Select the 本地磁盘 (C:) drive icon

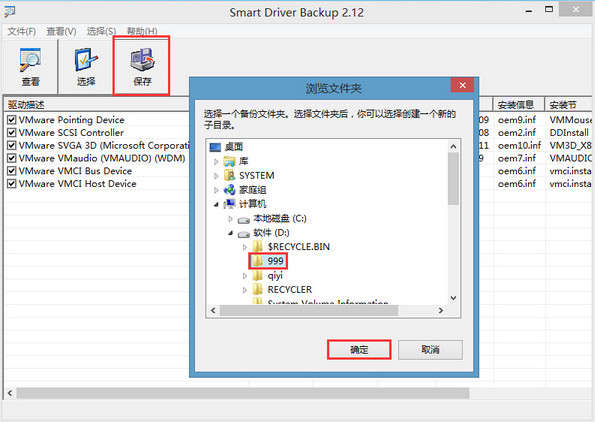[x=244, y=219]
